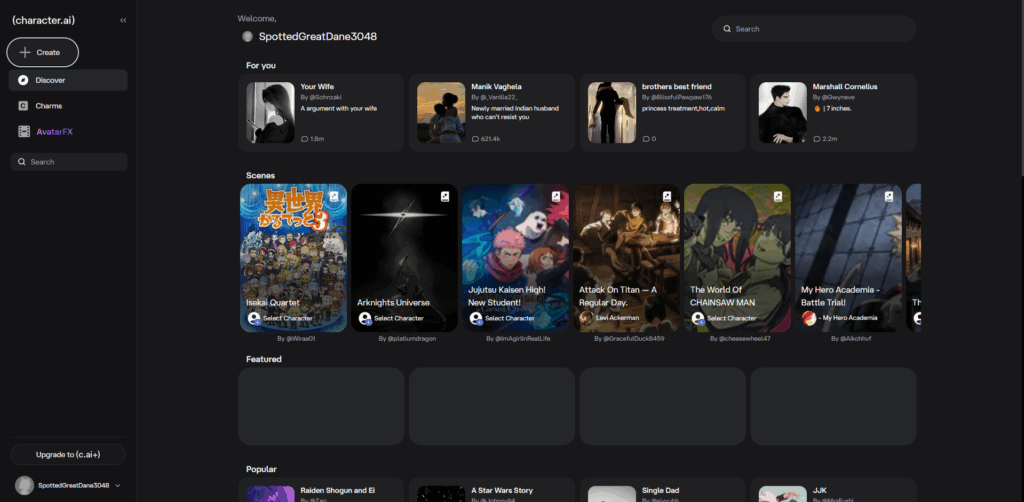This screenshot has width=1024, height=502.
Task: Collapse the sidebar with double-chevron icon
Action: [123, 20]
